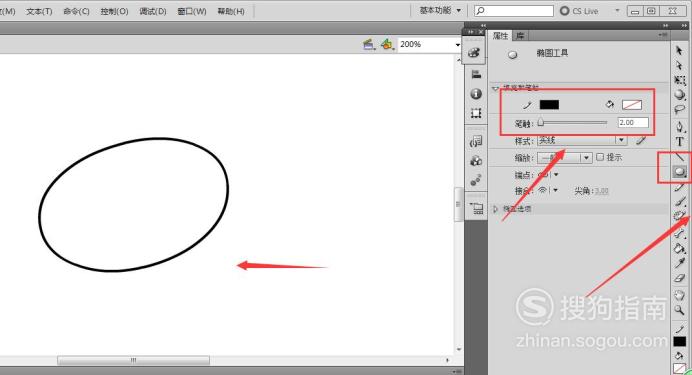This screenshot has width=692, height=375.
Task: Click the no-fill color swatch
Action: pyautogui.click(x=632, y=105)
